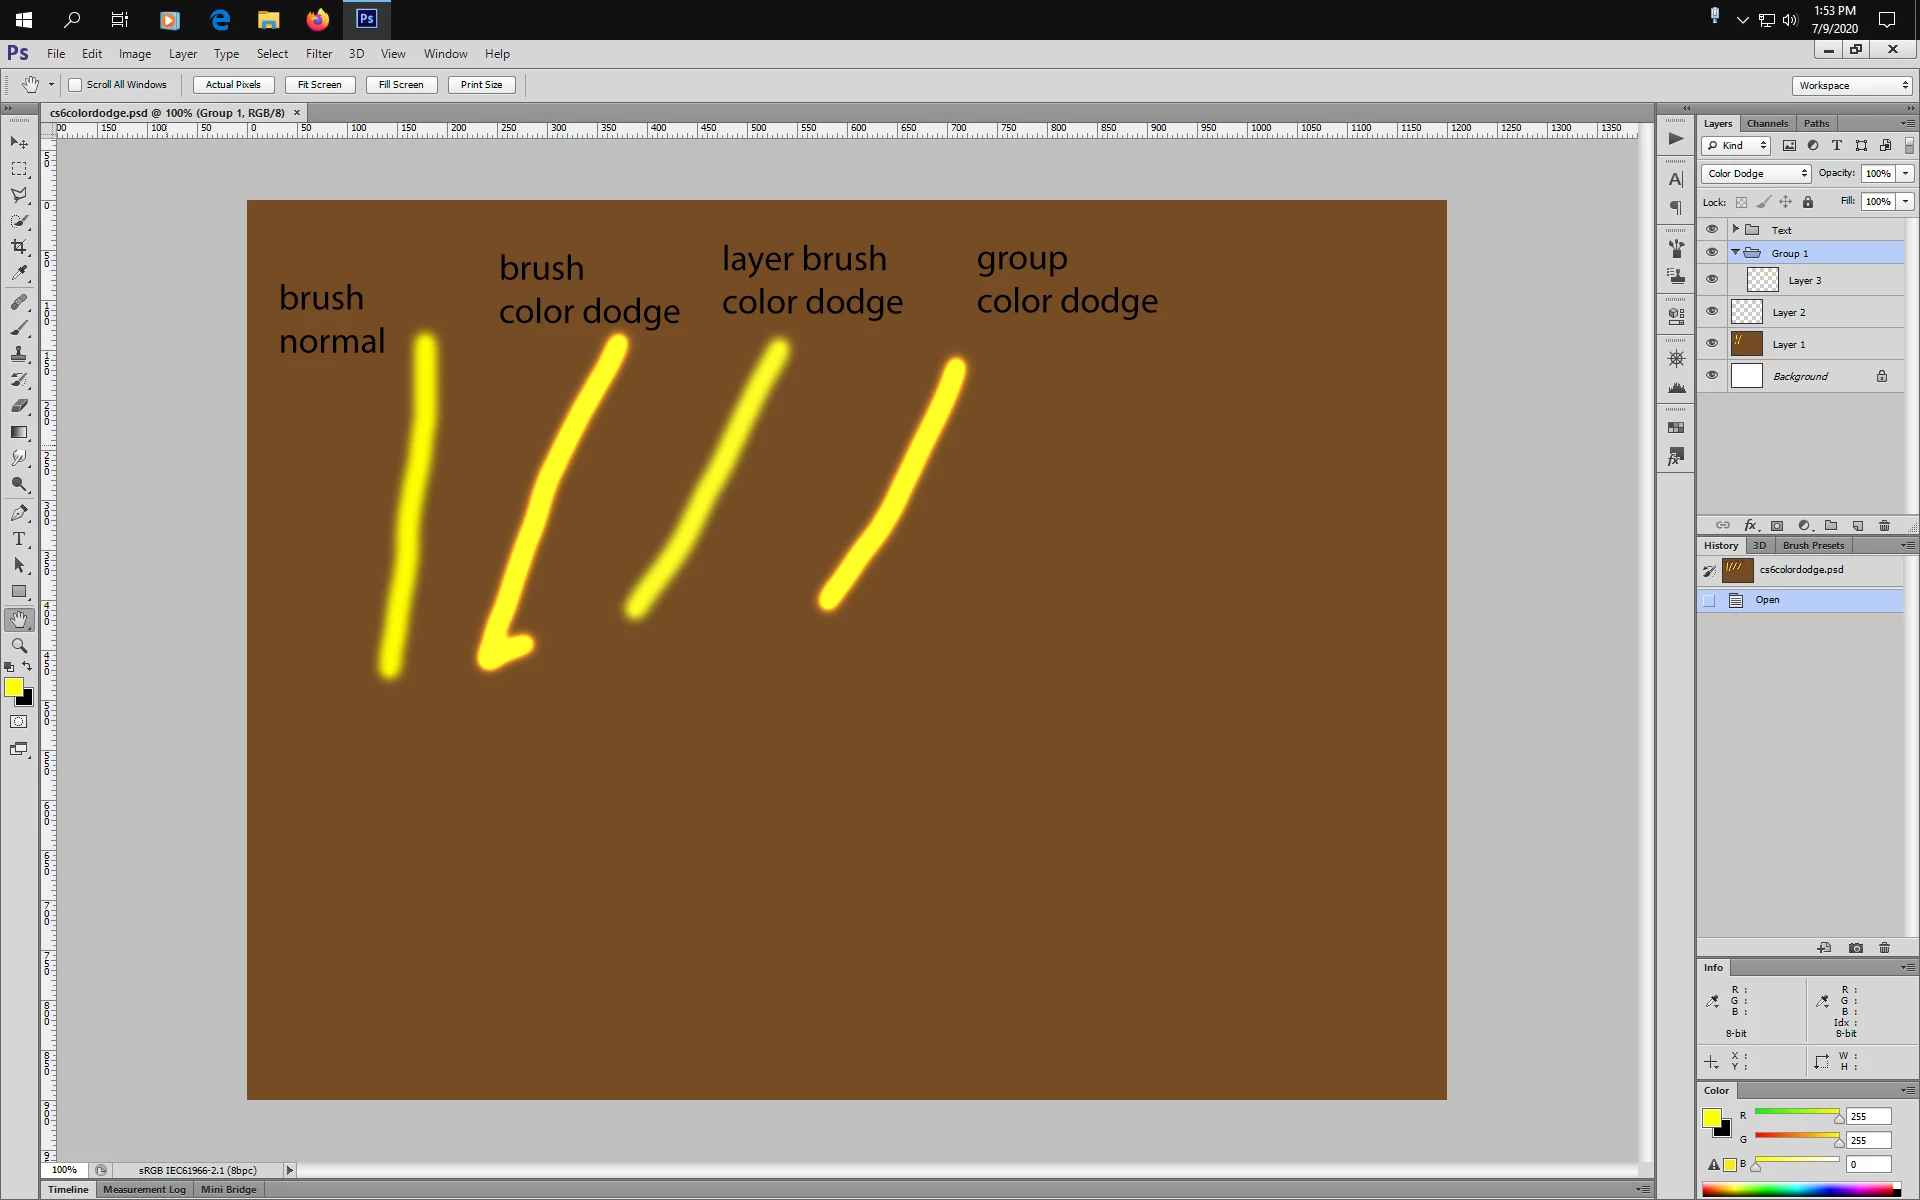Switch to the Channels tab

coord(1767,124)
